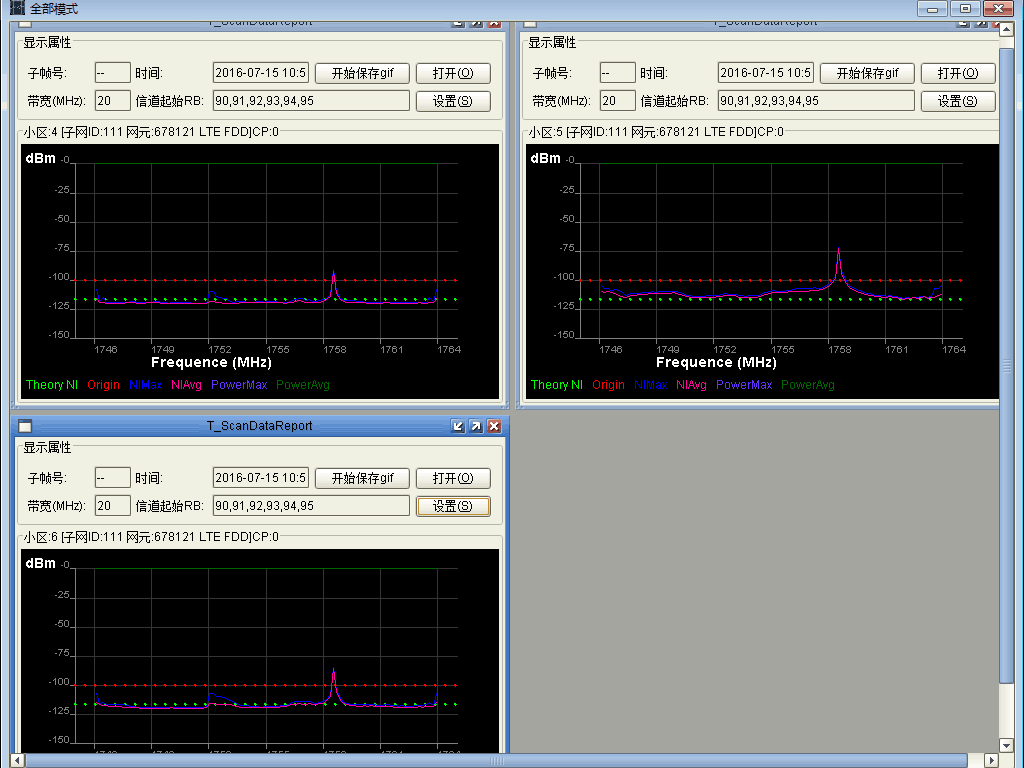
Task: Click Origin legend in cell 4 chart
Action: [x=103, y=385]
